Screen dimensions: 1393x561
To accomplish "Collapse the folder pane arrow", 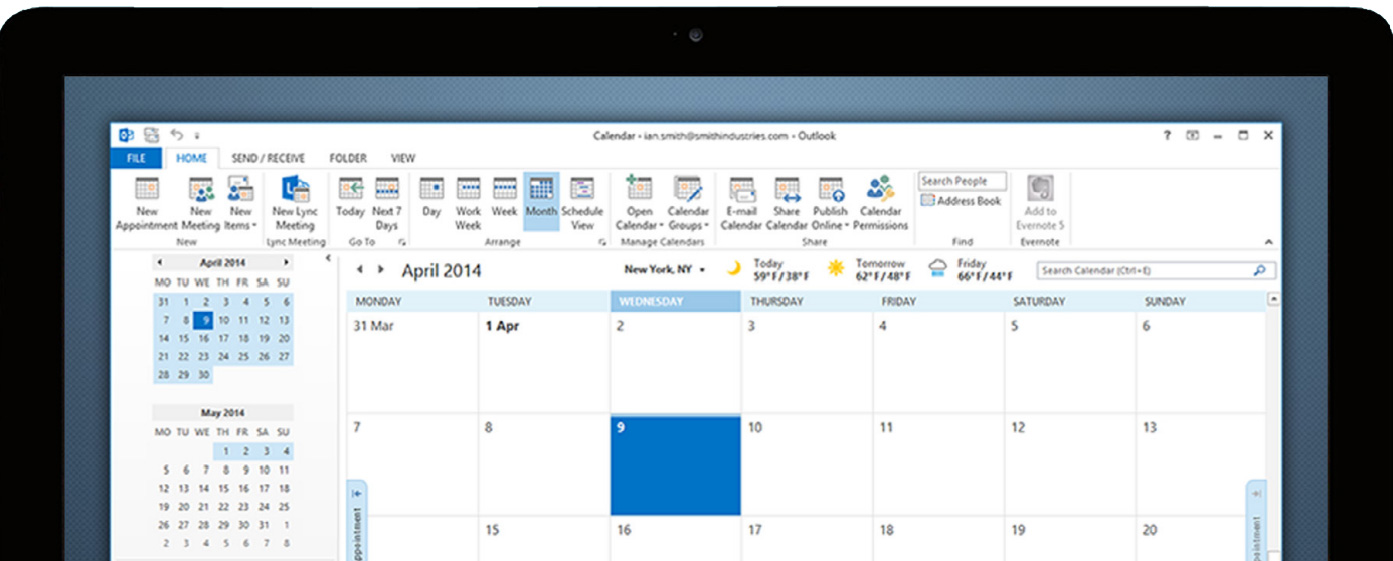I will click(x=328, y=258).
